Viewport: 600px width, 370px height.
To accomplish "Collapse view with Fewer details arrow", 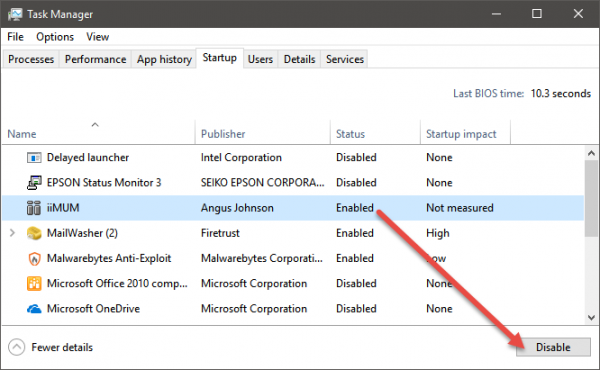I will [16, 347].
